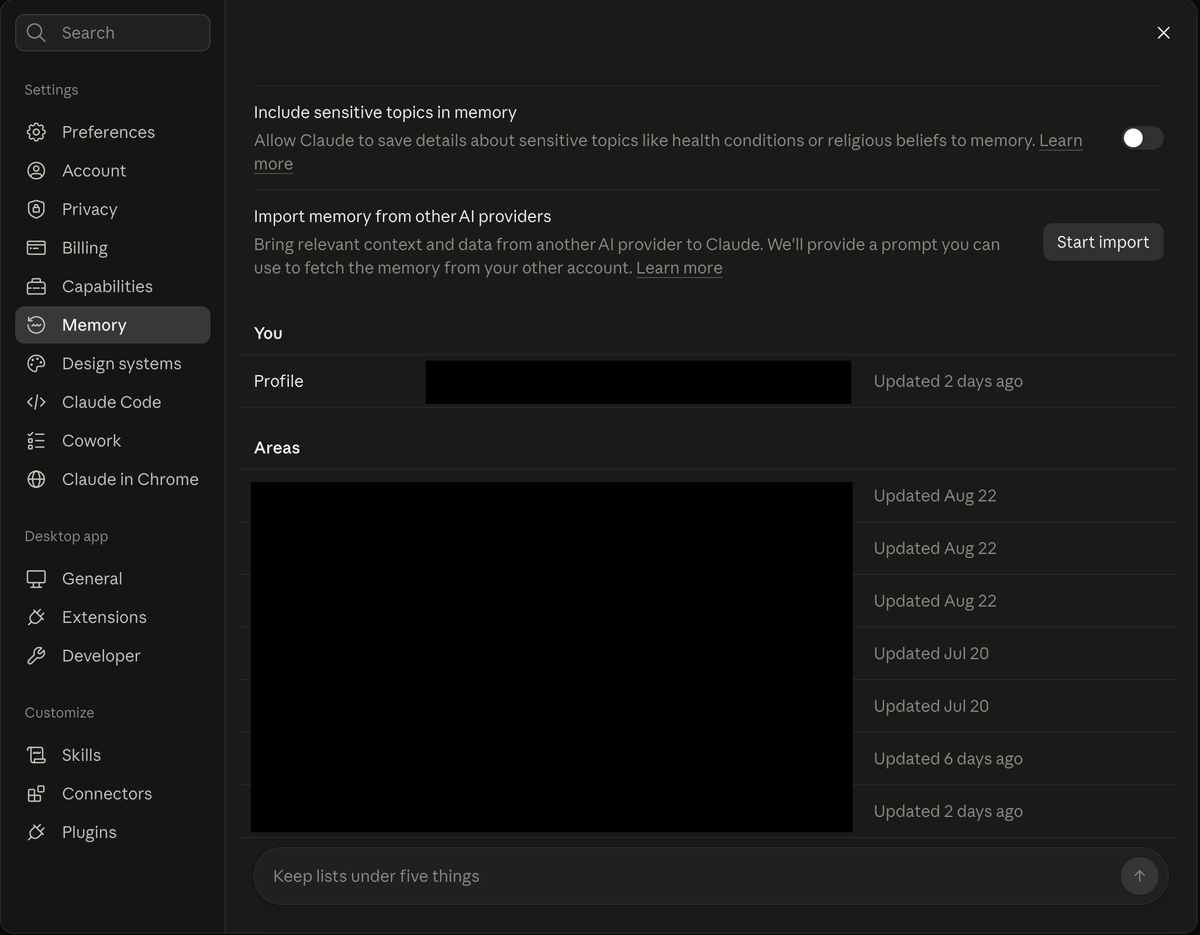Follow the Learn more link about importing memory
Image resolution: width=1200 pixels, height=935 pixels.
click(679, 268)
